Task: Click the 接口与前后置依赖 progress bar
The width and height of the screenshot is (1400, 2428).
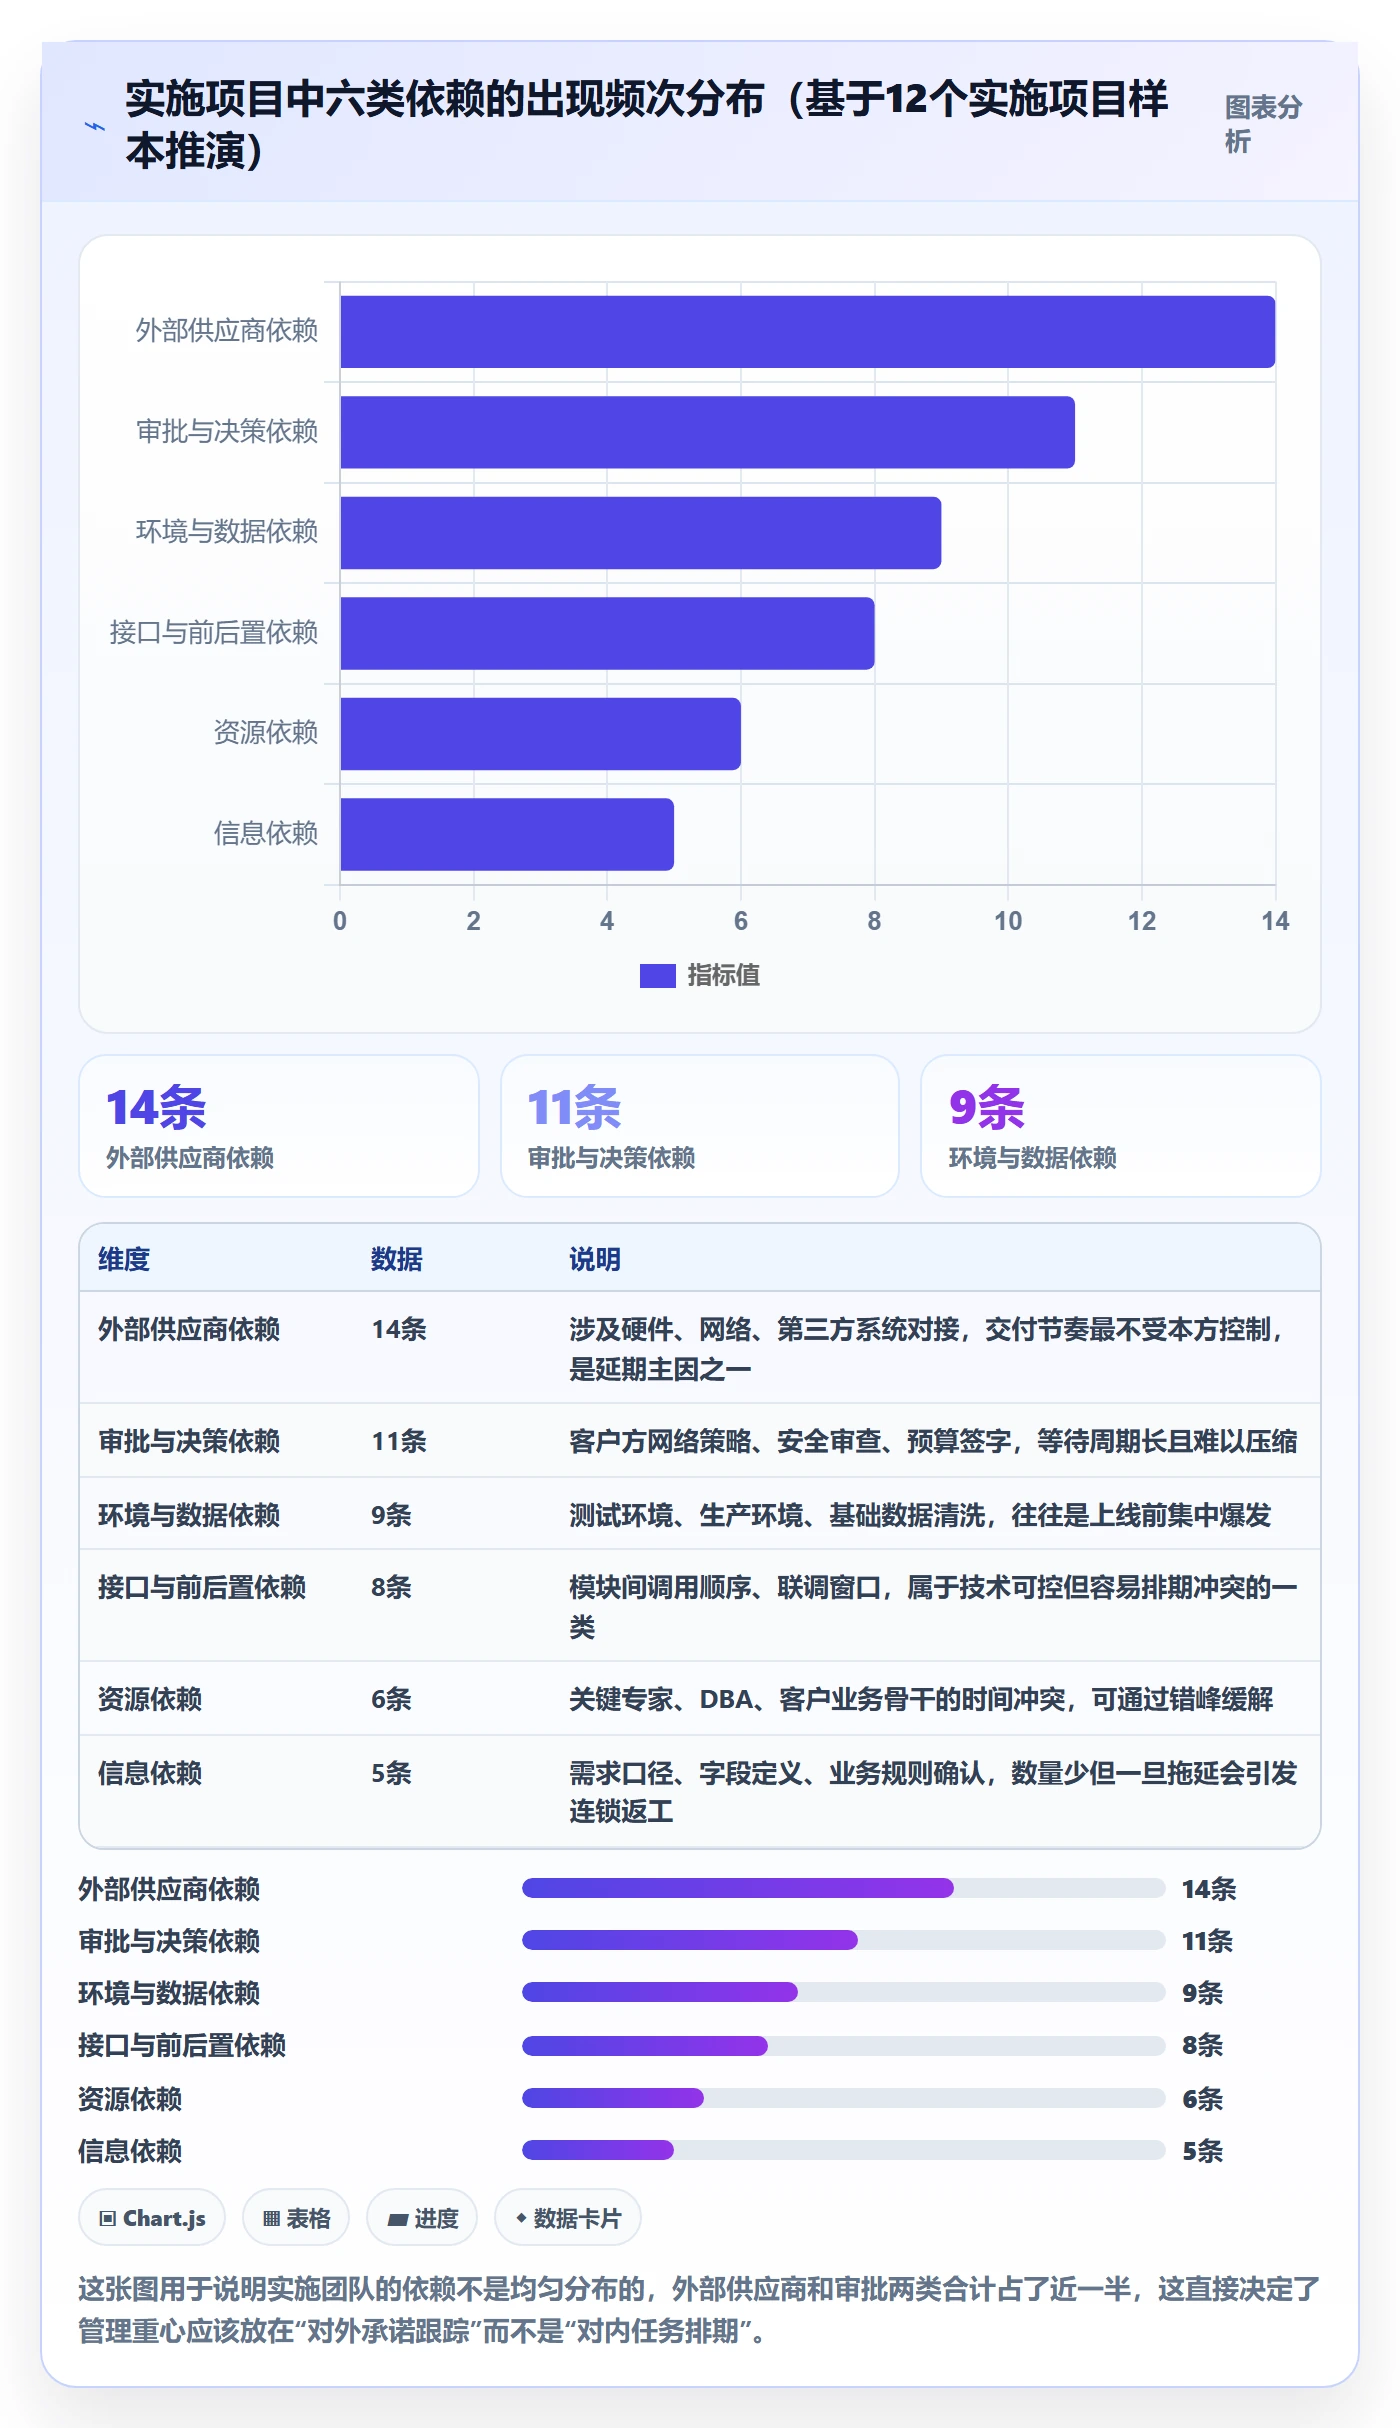Action: tap(844, 2046)
